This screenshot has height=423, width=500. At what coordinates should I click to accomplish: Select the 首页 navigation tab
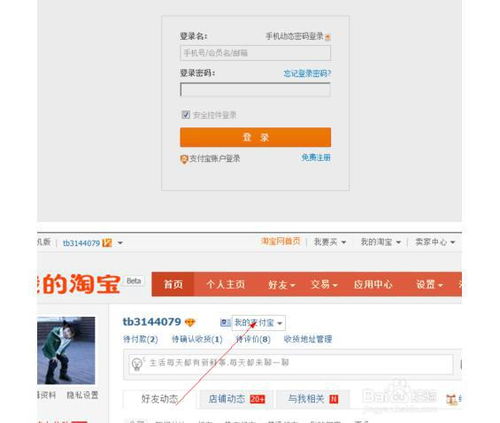point(173,284)
